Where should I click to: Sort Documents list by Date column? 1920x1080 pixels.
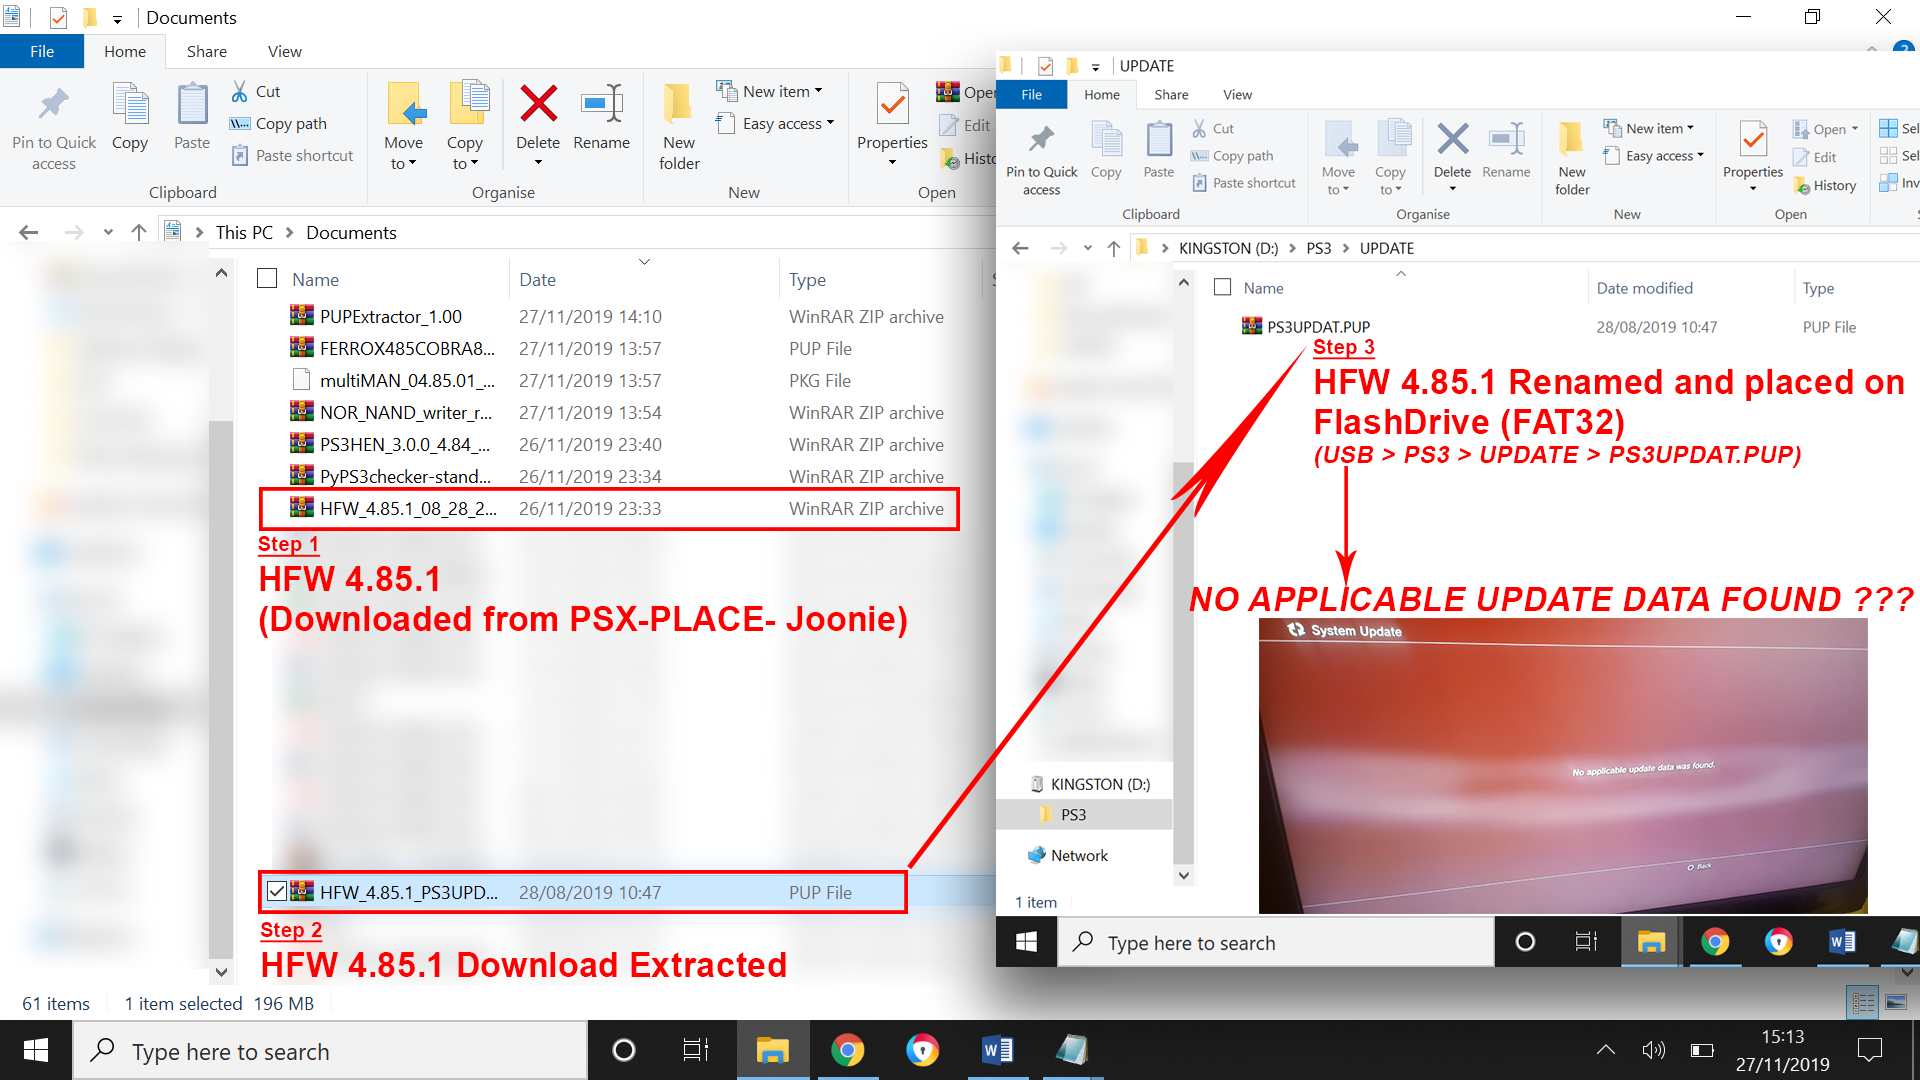[642, 279]
